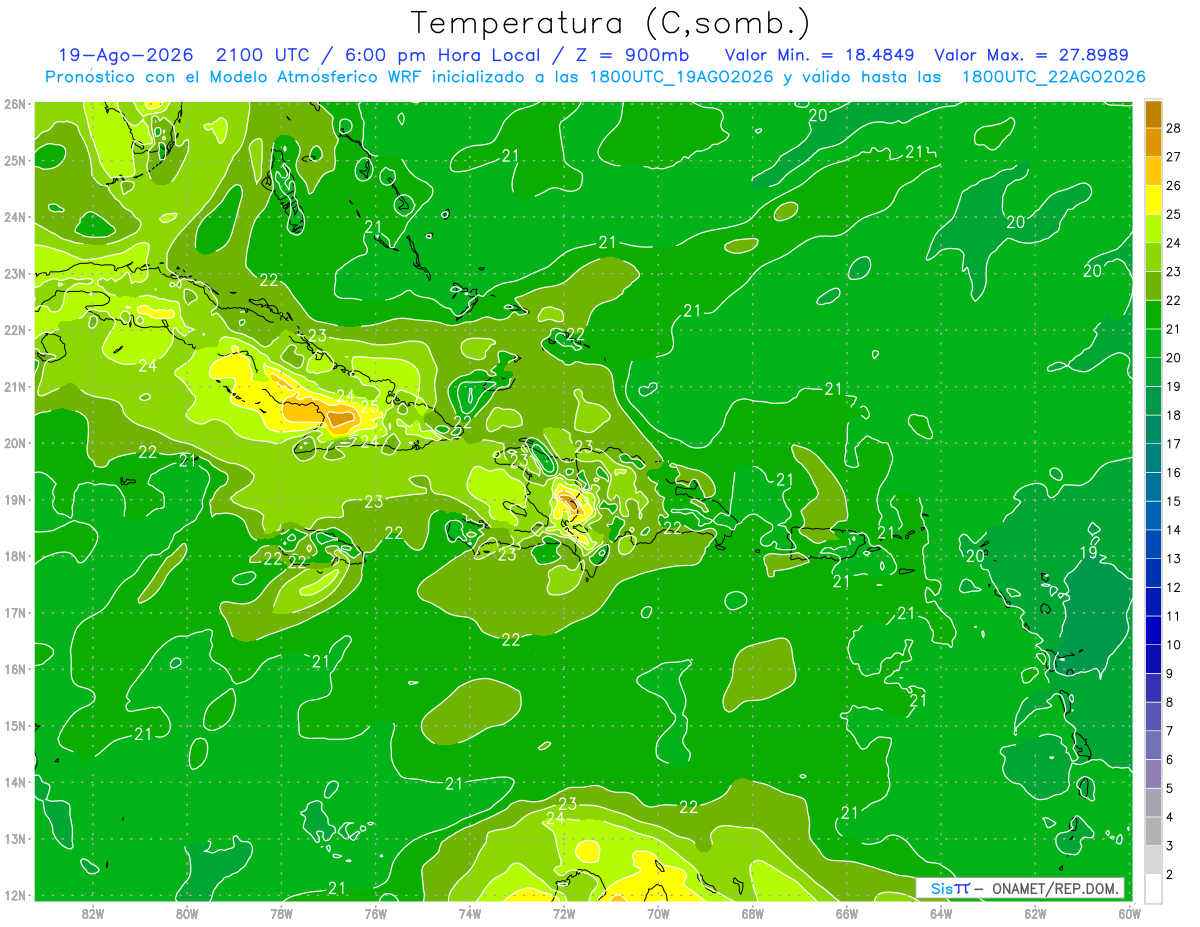
Task: Click the 60W longitude axis label
Action: (1128, 912)
